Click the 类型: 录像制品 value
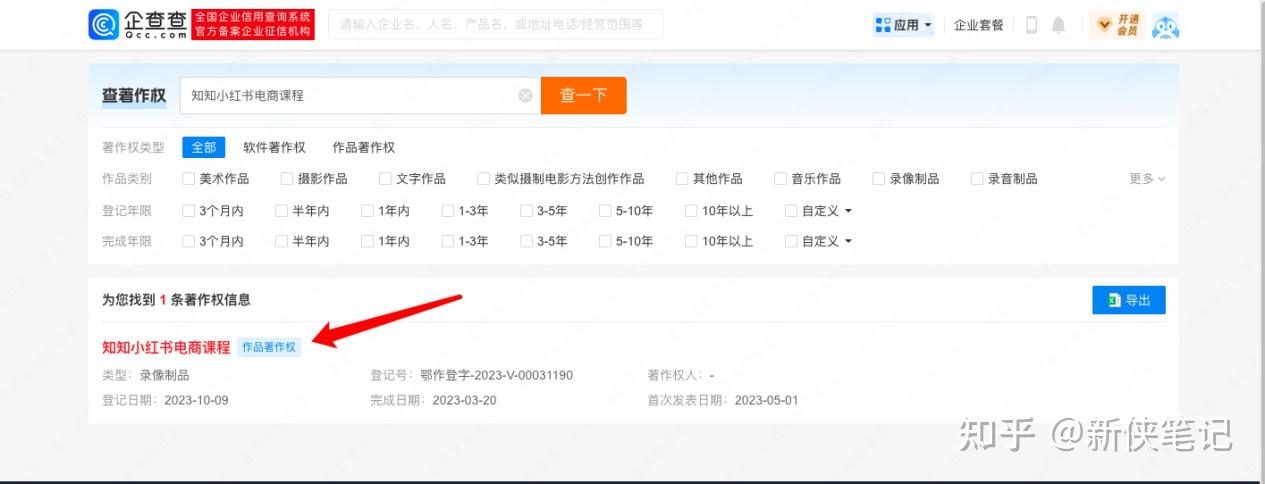Screen dimensions: 1265x484 coord(164,375)
